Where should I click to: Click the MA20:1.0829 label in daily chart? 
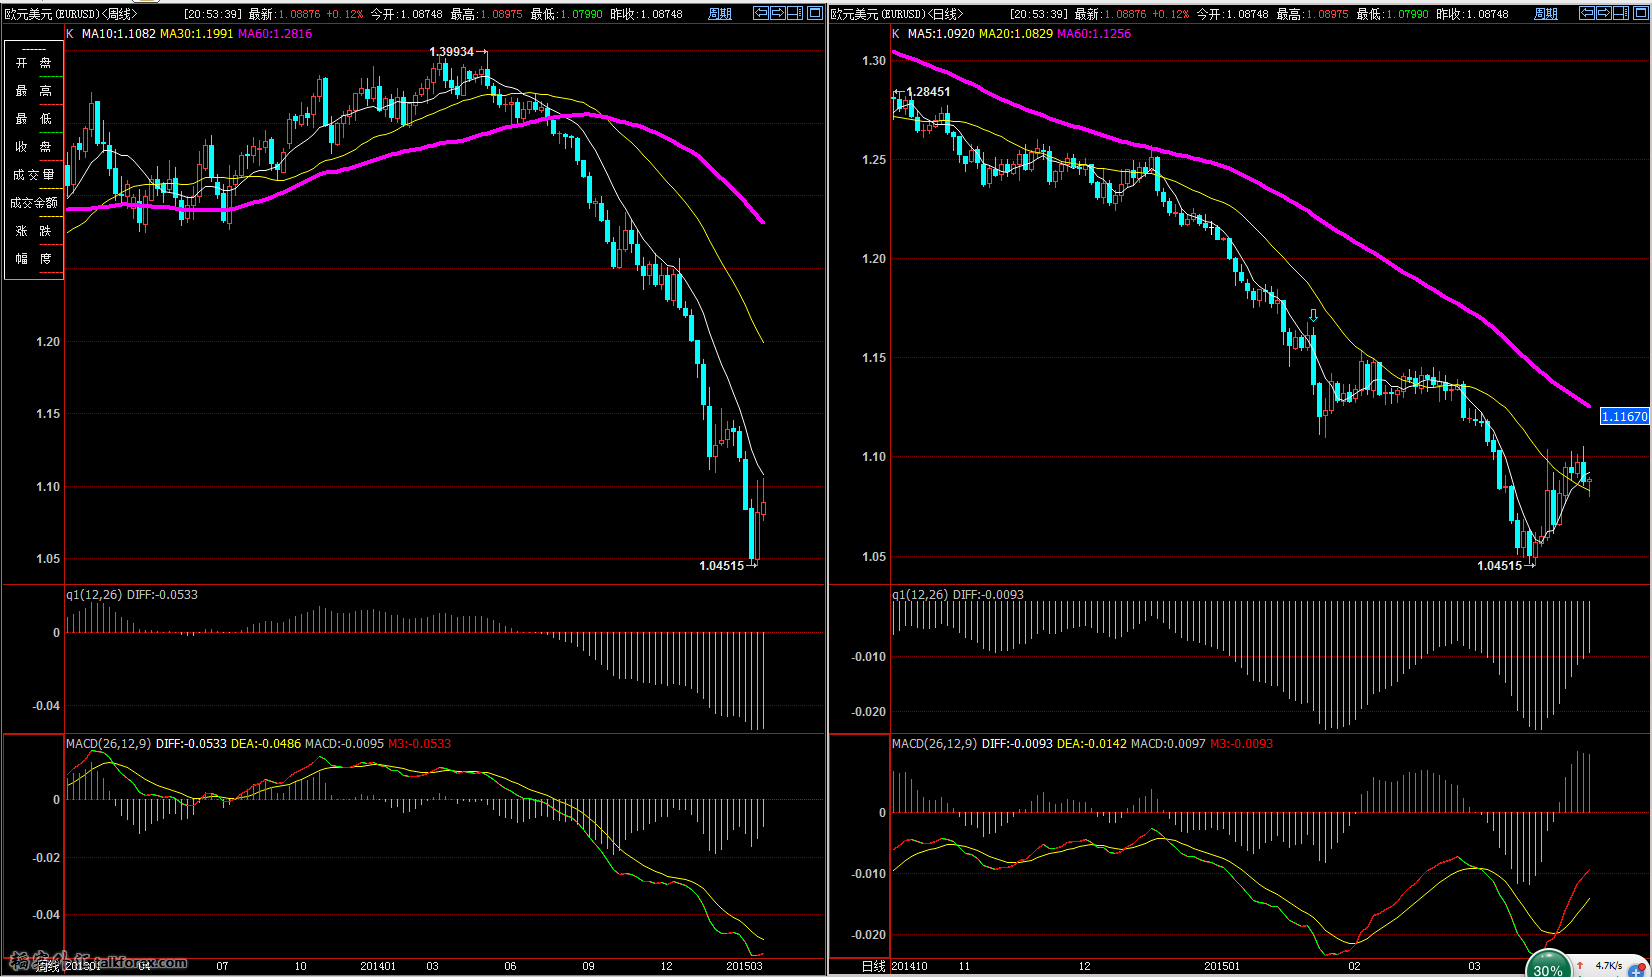1016,33
